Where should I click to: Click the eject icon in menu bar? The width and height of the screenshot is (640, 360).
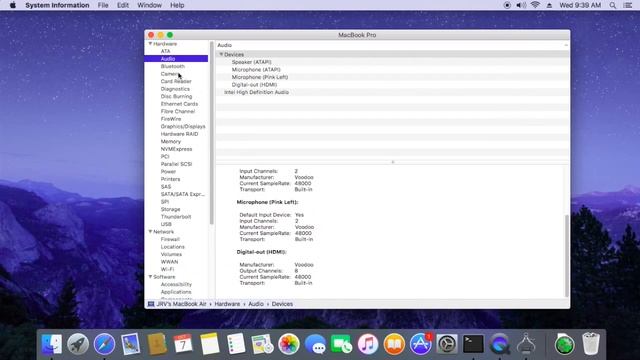pos(549,5)
